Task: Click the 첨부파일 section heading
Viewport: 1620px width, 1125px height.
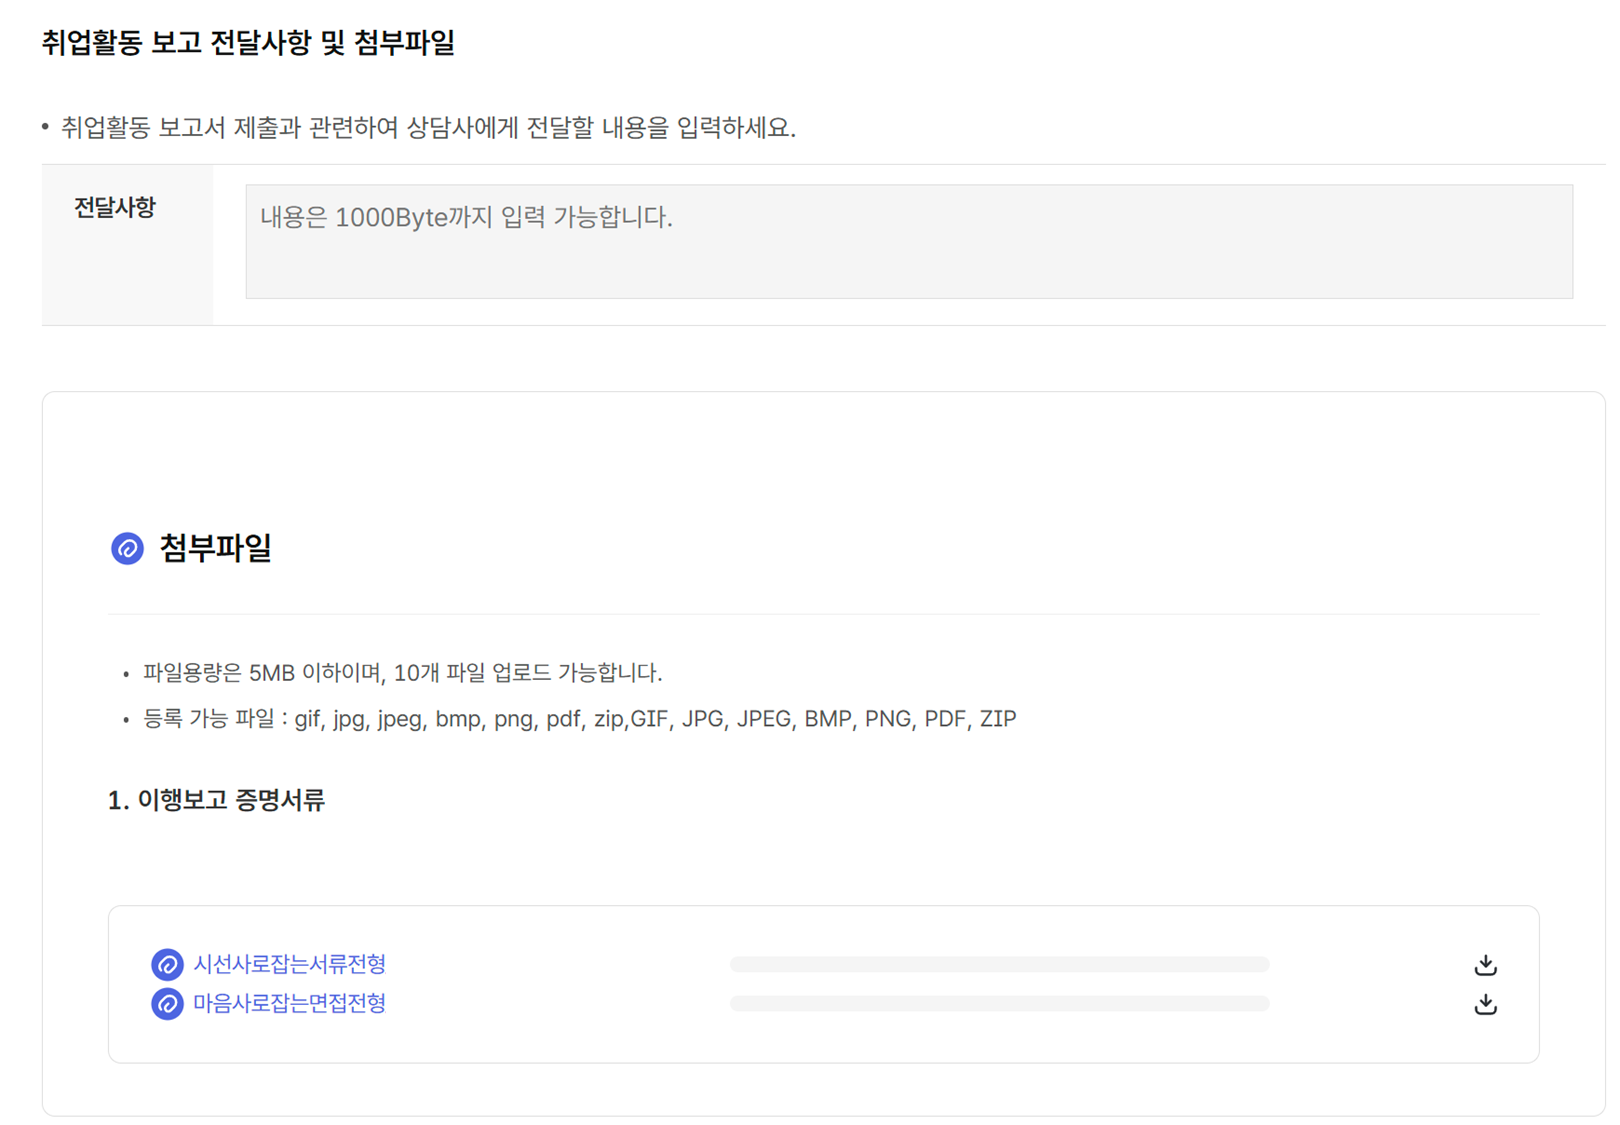Action: (215, 548)
